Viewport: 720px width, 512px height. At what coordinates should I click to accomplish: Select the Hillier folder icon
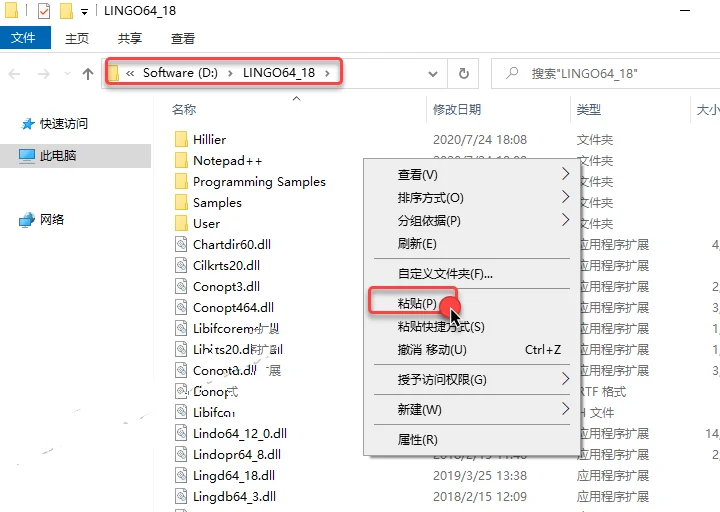click(181, 139)
